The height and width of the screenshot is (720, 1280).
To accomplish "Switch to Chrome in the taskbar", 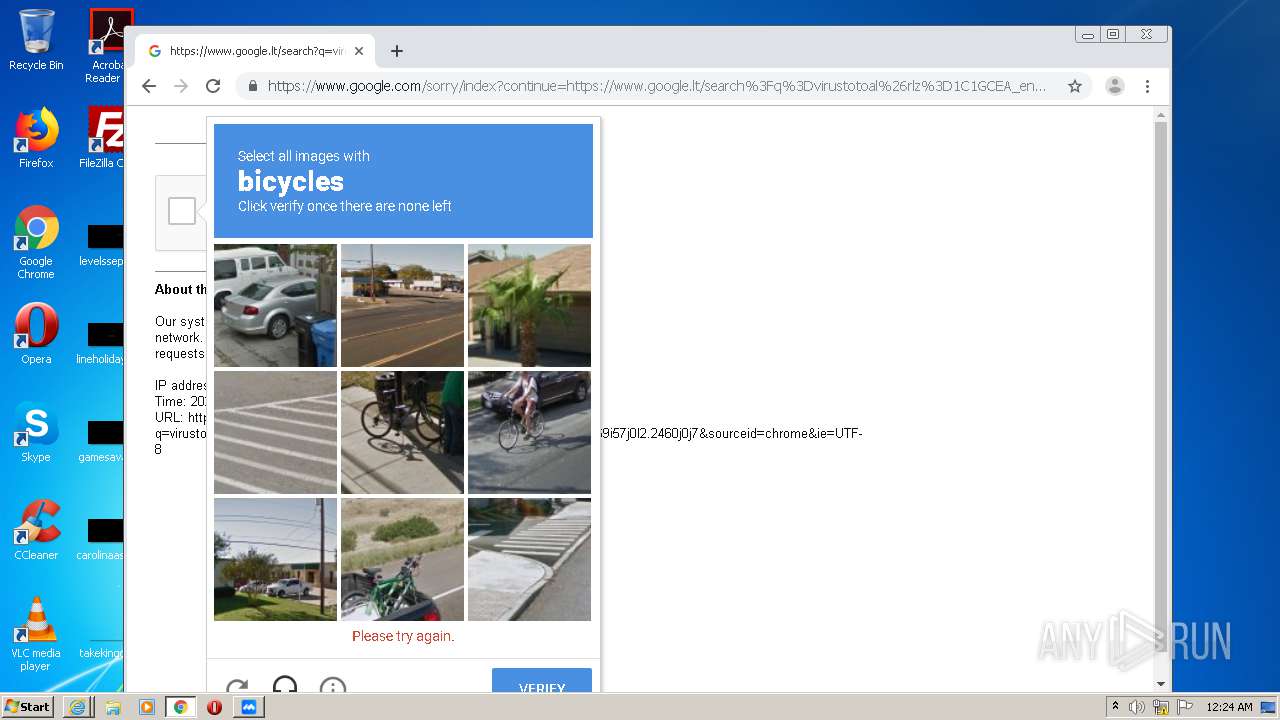I will [180, 707].
